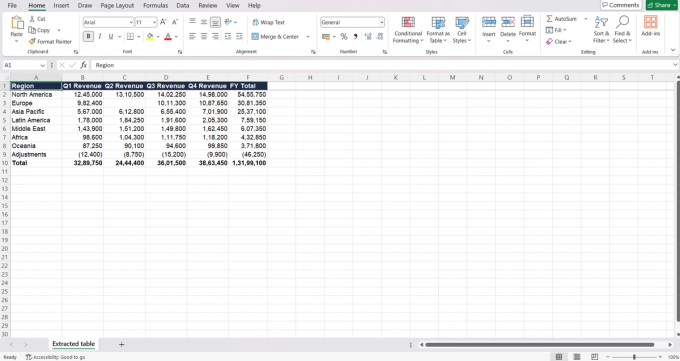Click the zoom slider handle
Viewport: 680px width, 361px height.
[x=634, y=357]
